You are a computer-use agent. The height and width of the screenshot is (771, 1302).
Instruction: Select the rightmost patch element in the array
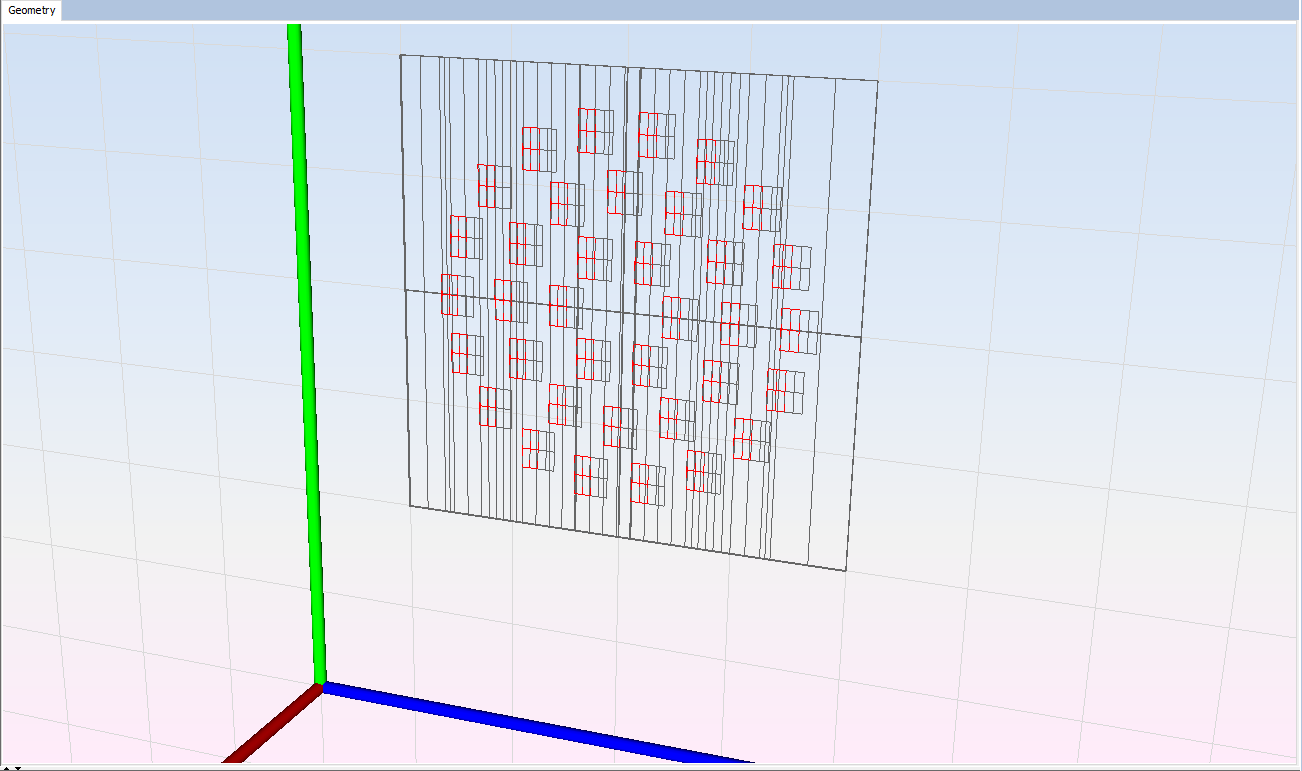point(800,331)
